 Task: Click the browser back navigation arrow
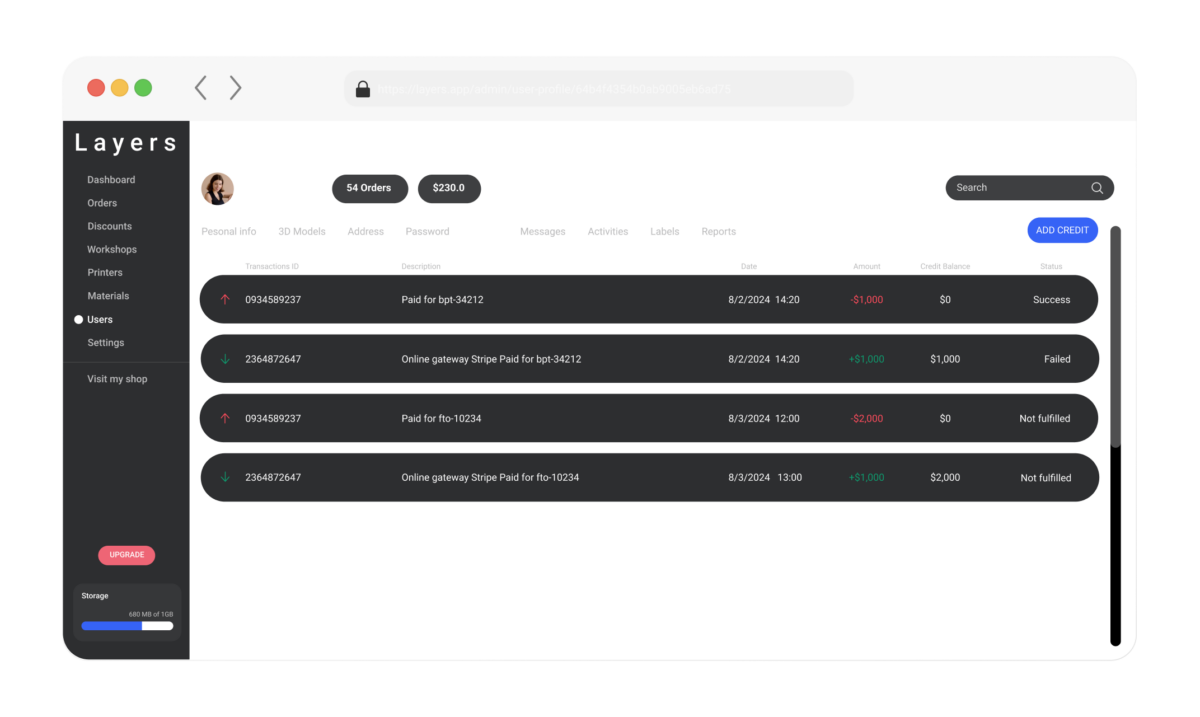[200, 87]
